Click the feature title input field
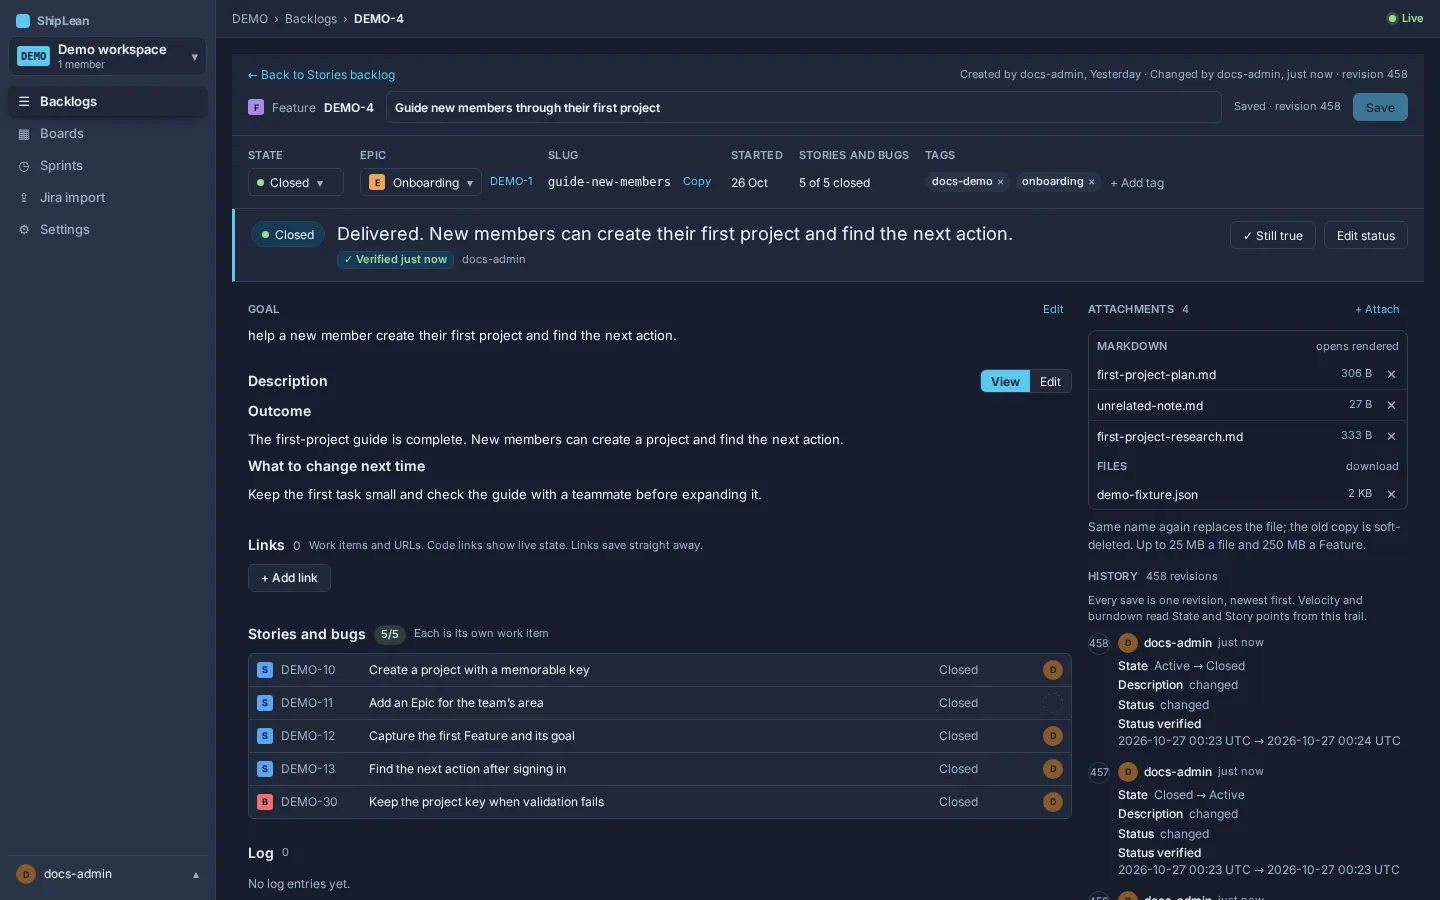The image size is (1440, 900). (803, 107)
